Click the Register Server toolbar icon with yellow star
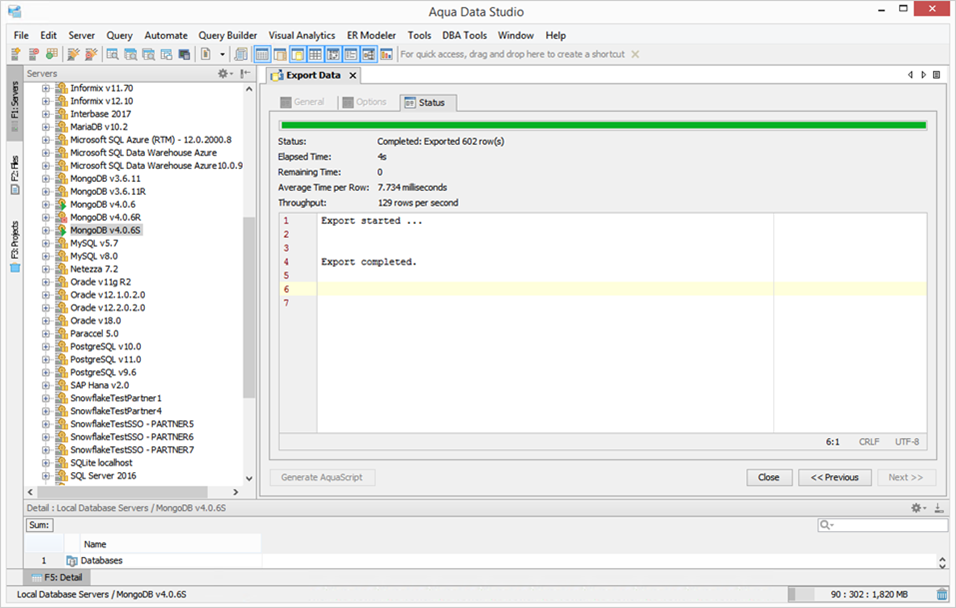956x608 pixels. [15, 54]
